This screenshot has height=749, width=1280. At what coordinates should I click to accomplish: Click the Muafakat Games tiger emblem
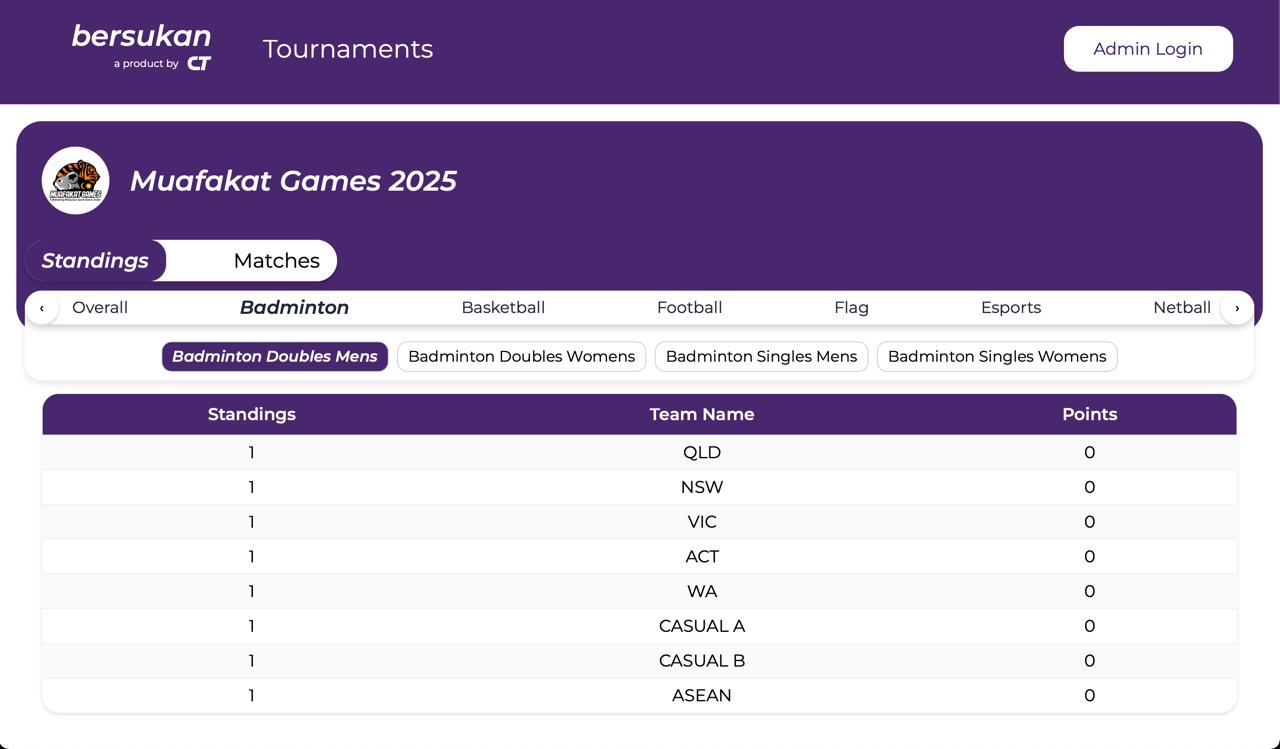[76, 181]
